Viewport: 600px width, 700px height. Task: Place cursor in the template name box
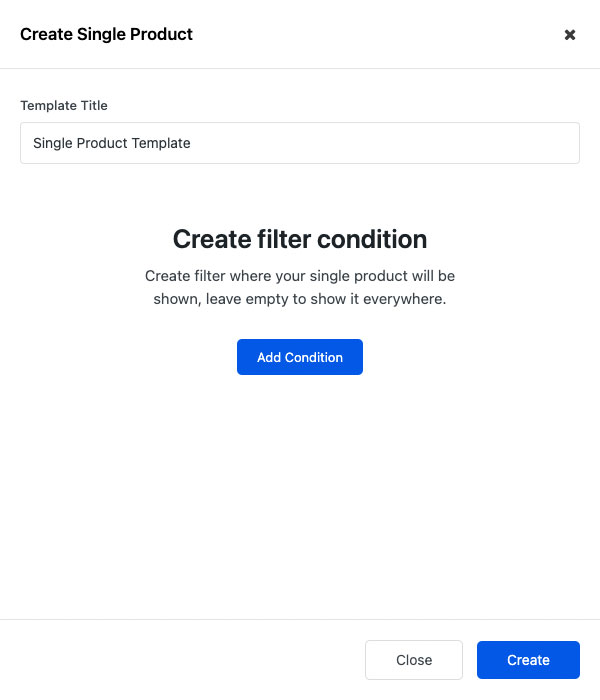[300, 143]
